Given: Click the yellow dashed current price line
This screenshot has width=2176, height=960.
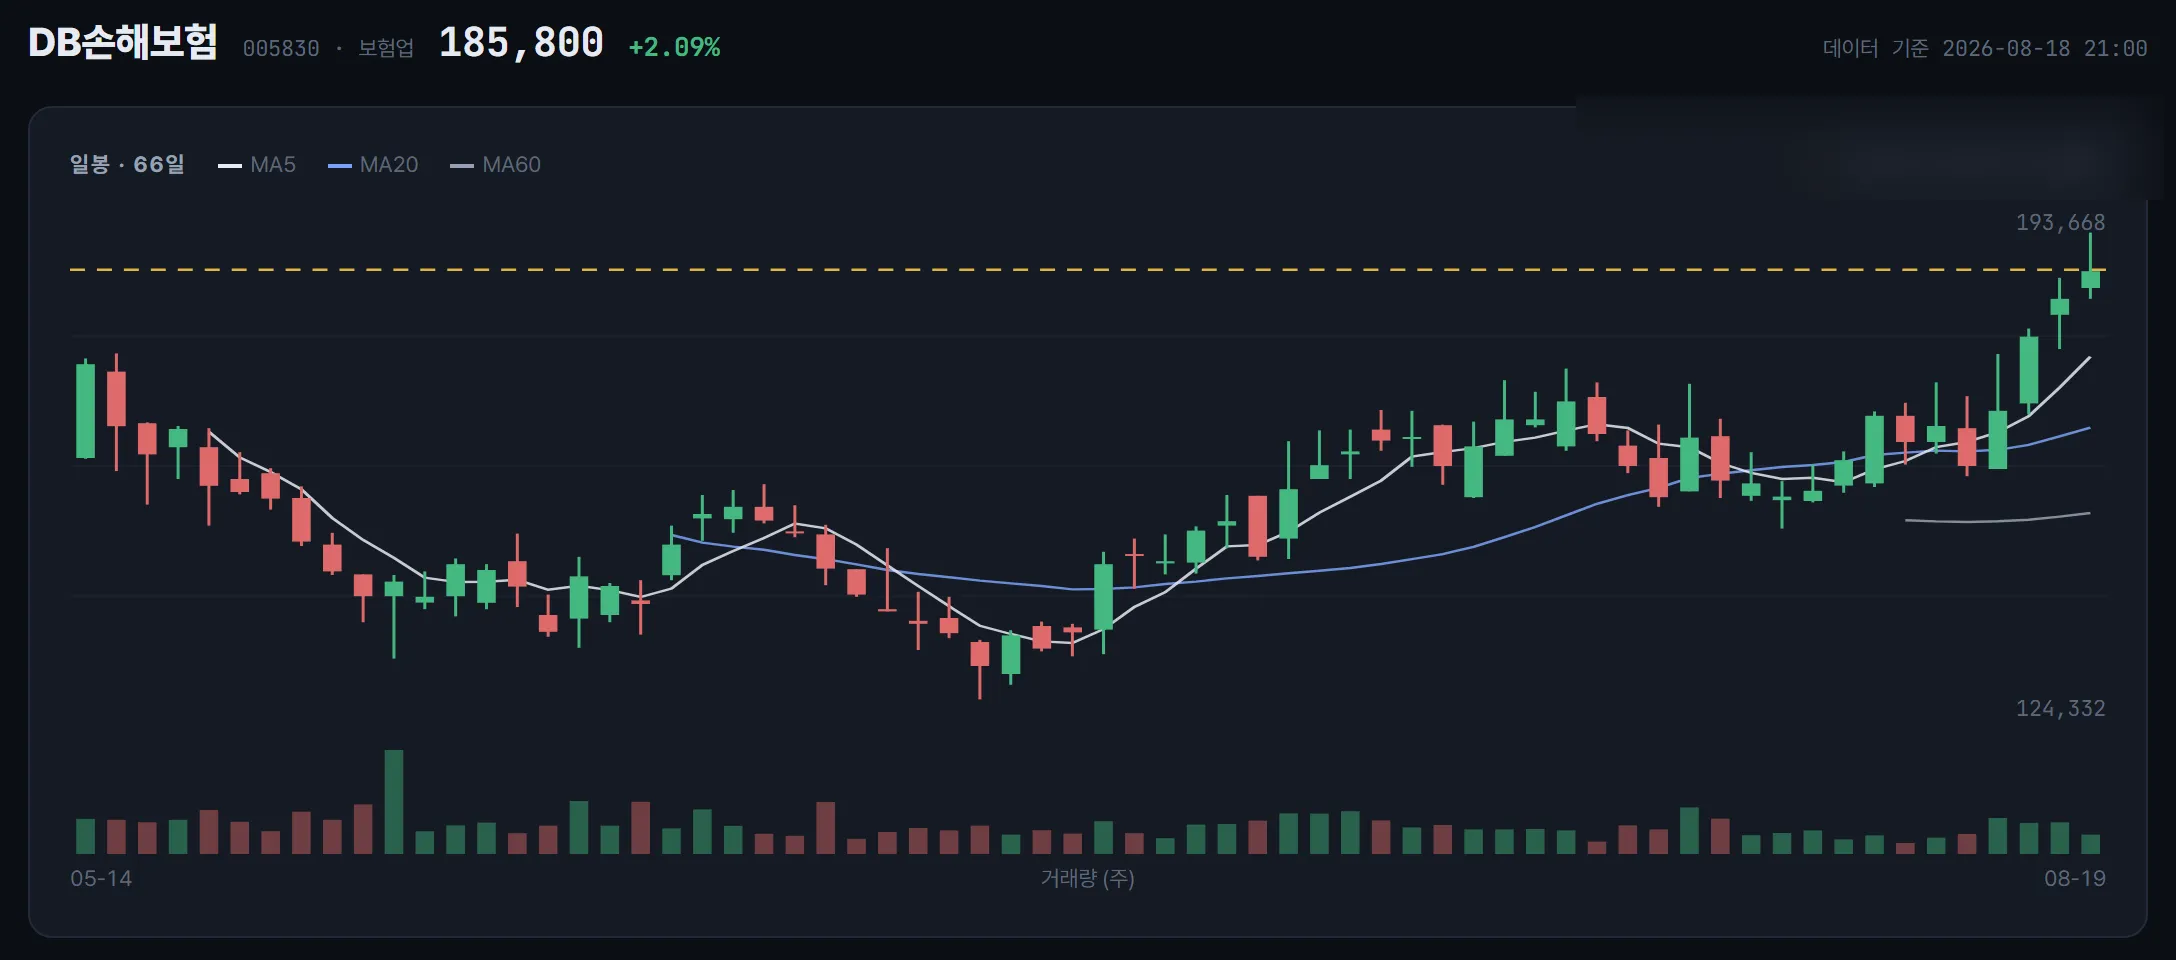Looking at the screenshot, I should (x=1088, y=270).
